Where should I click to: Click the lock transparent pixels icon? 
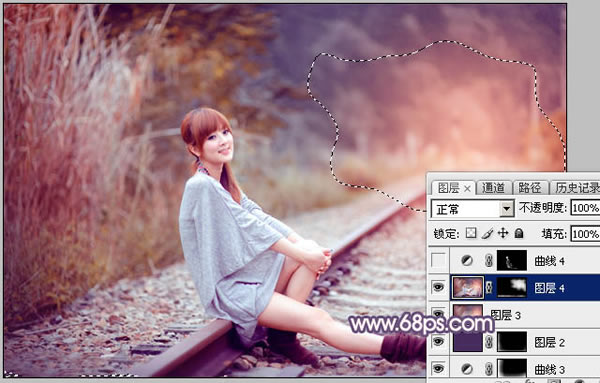coord(471,233)
